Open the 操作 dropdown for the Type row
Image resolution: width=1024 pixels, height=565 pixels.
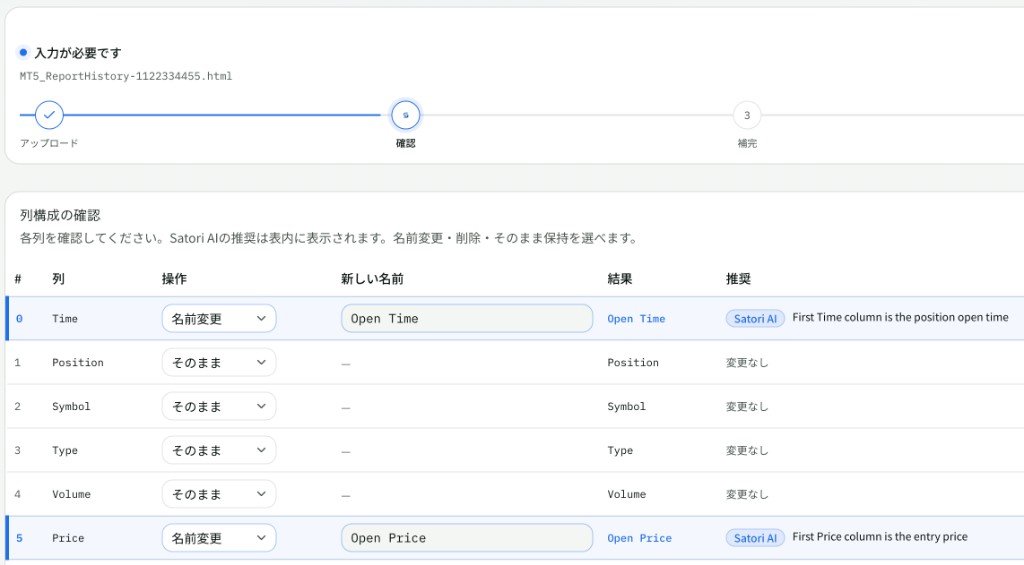pyautogui.click(x=219, y=450)
